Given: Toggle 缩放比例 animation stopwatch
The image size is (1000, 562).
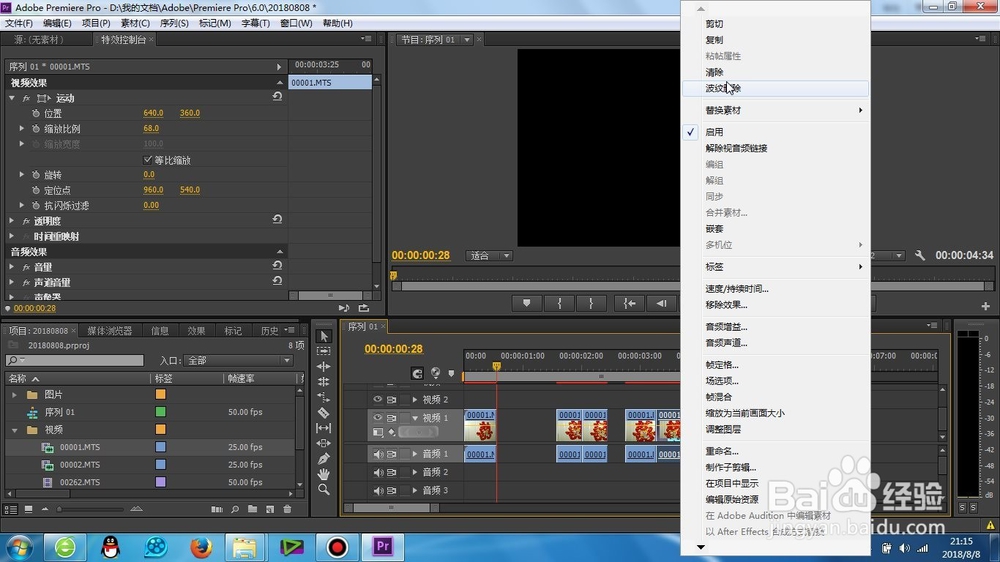Looking at the screenshot, I should point(36,128).
